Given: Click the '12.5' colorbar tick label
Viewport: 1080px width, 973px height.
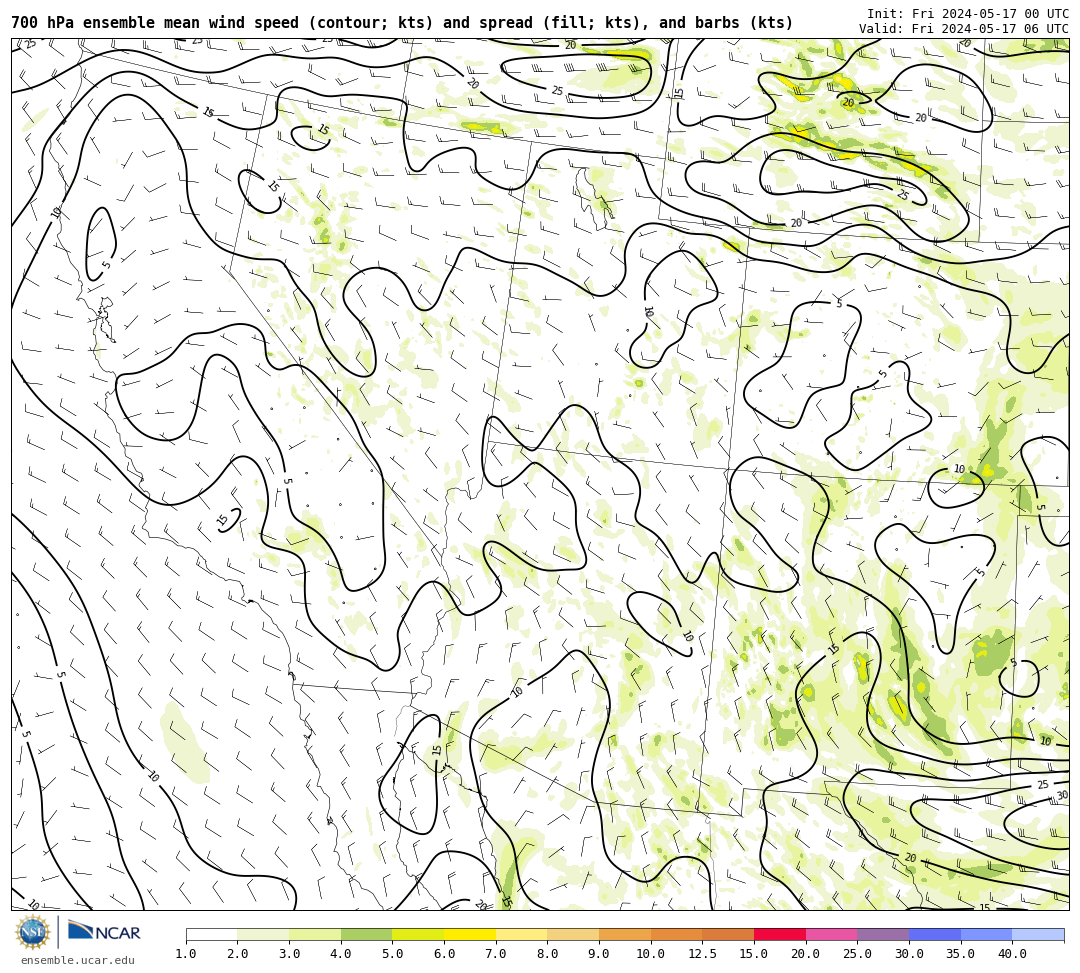Looking at the screenshot, I should 703,954.
